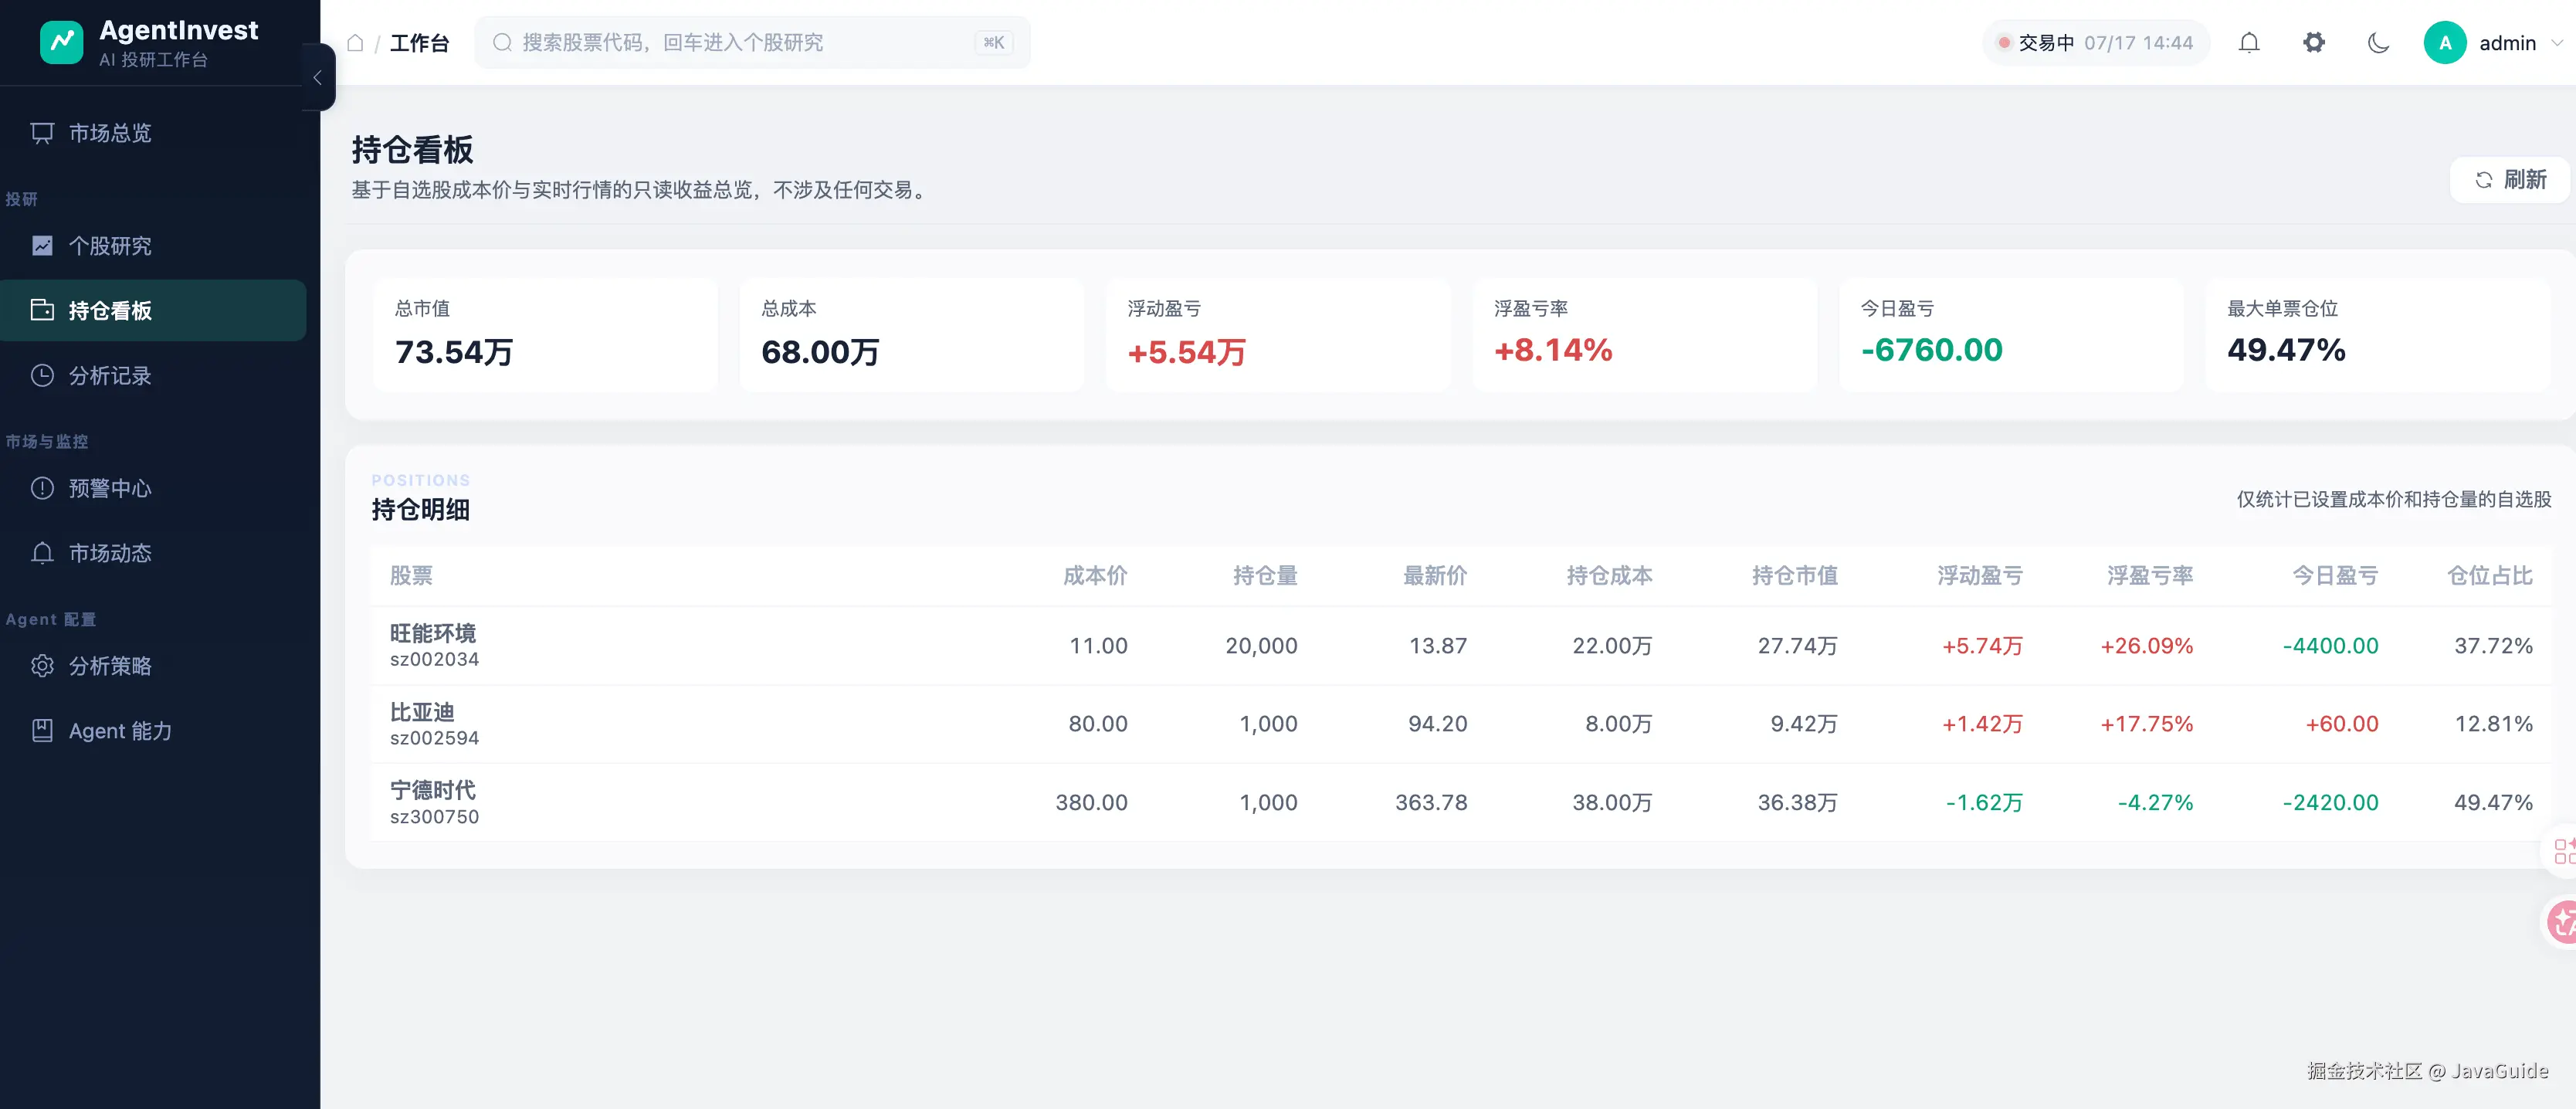The height and width of the screenshot is (1109, 2576).
Task: Click the 个股研究 chart icon
Action: pyautogui.click(x=42, y=246)
